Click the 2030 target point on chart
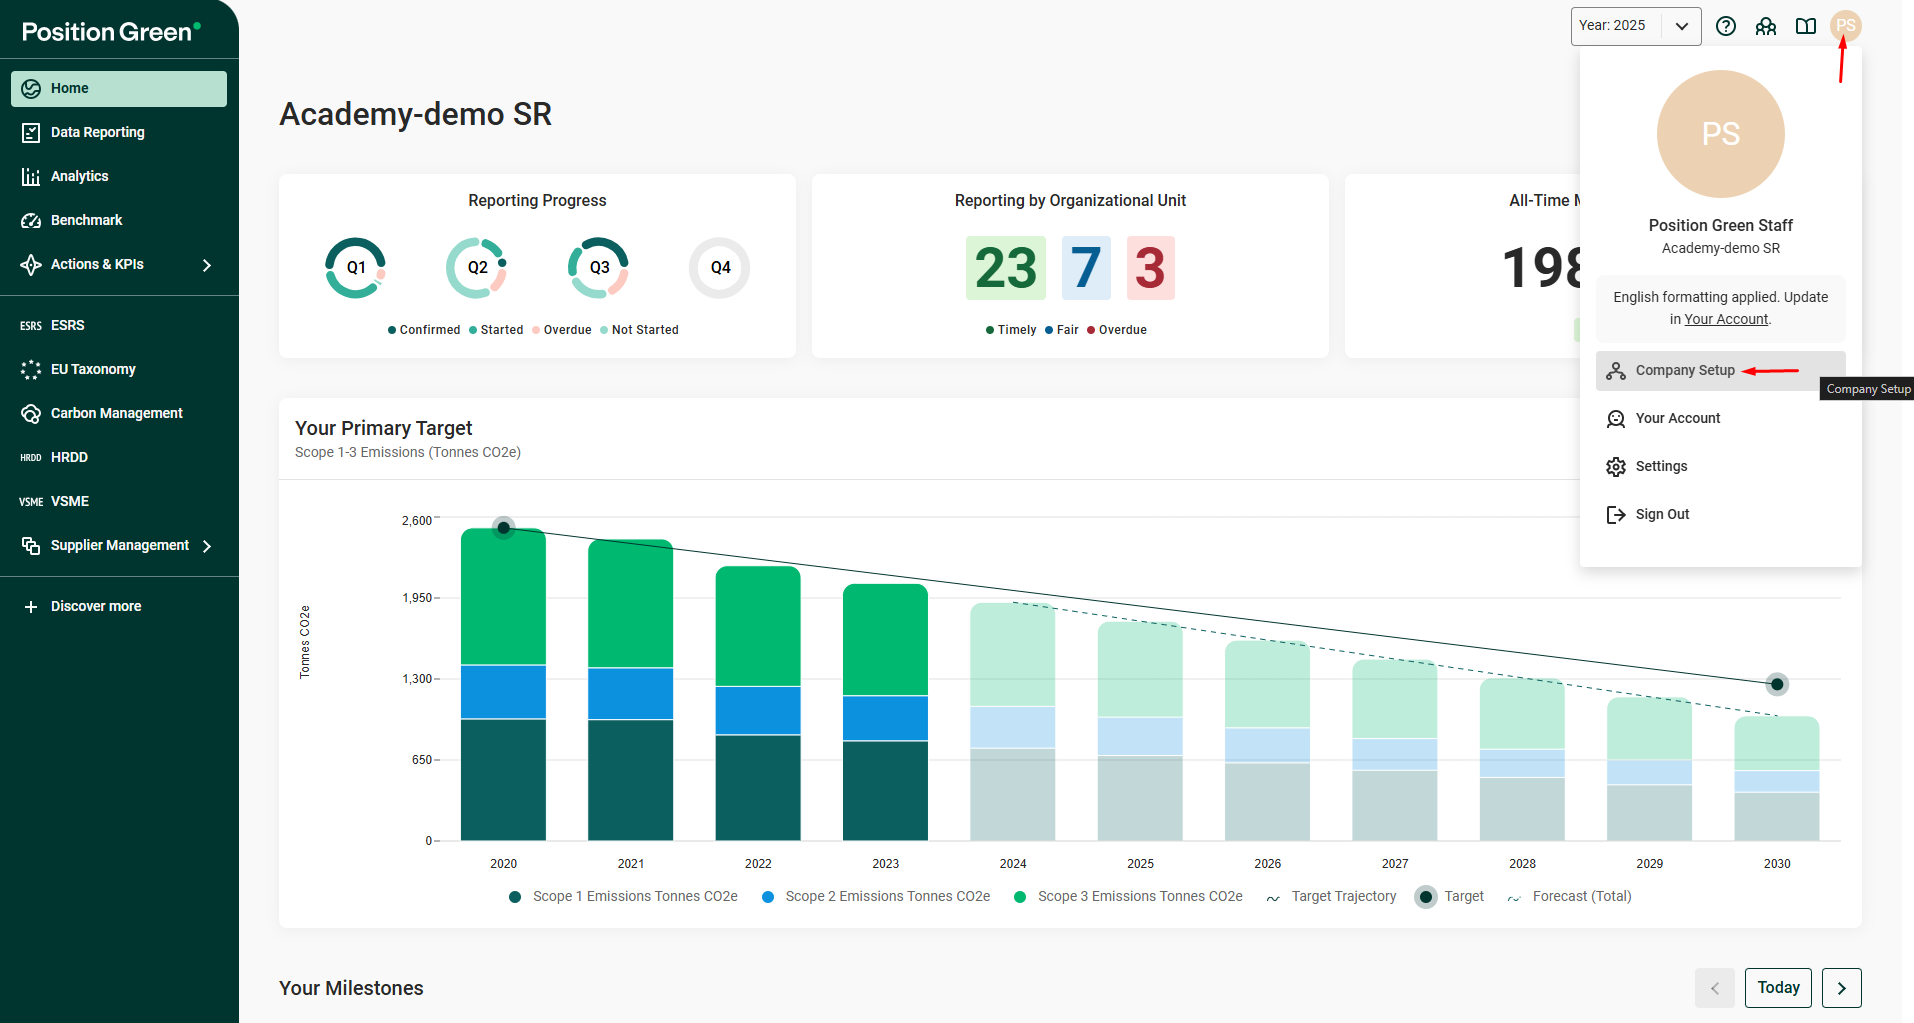Viewport: 1914px width, 1023px height. coord(1776,685)
